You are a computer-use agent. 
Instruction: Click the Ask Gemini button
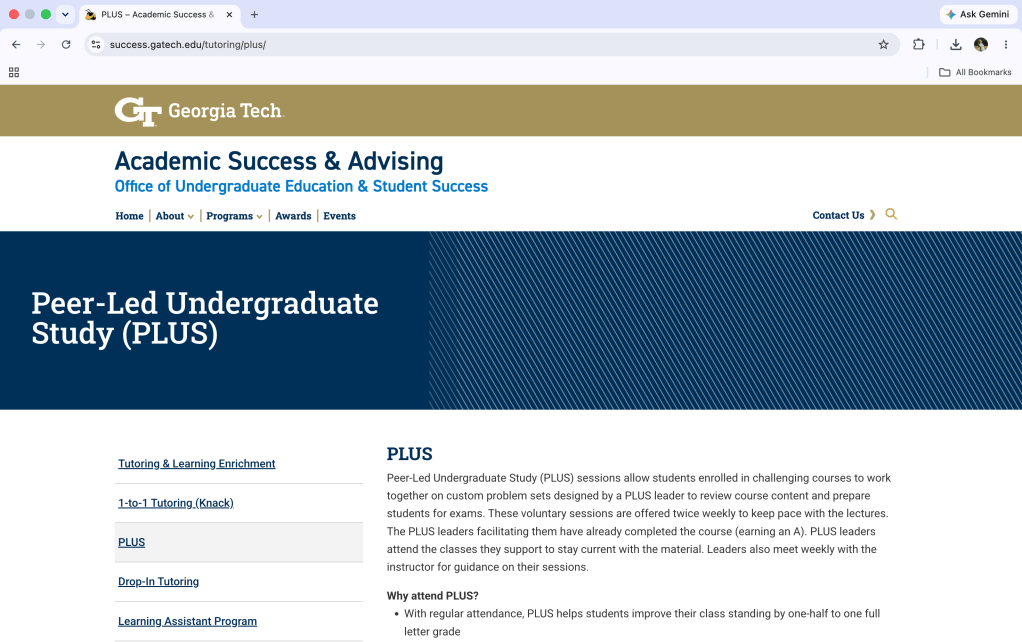(978, 14)
